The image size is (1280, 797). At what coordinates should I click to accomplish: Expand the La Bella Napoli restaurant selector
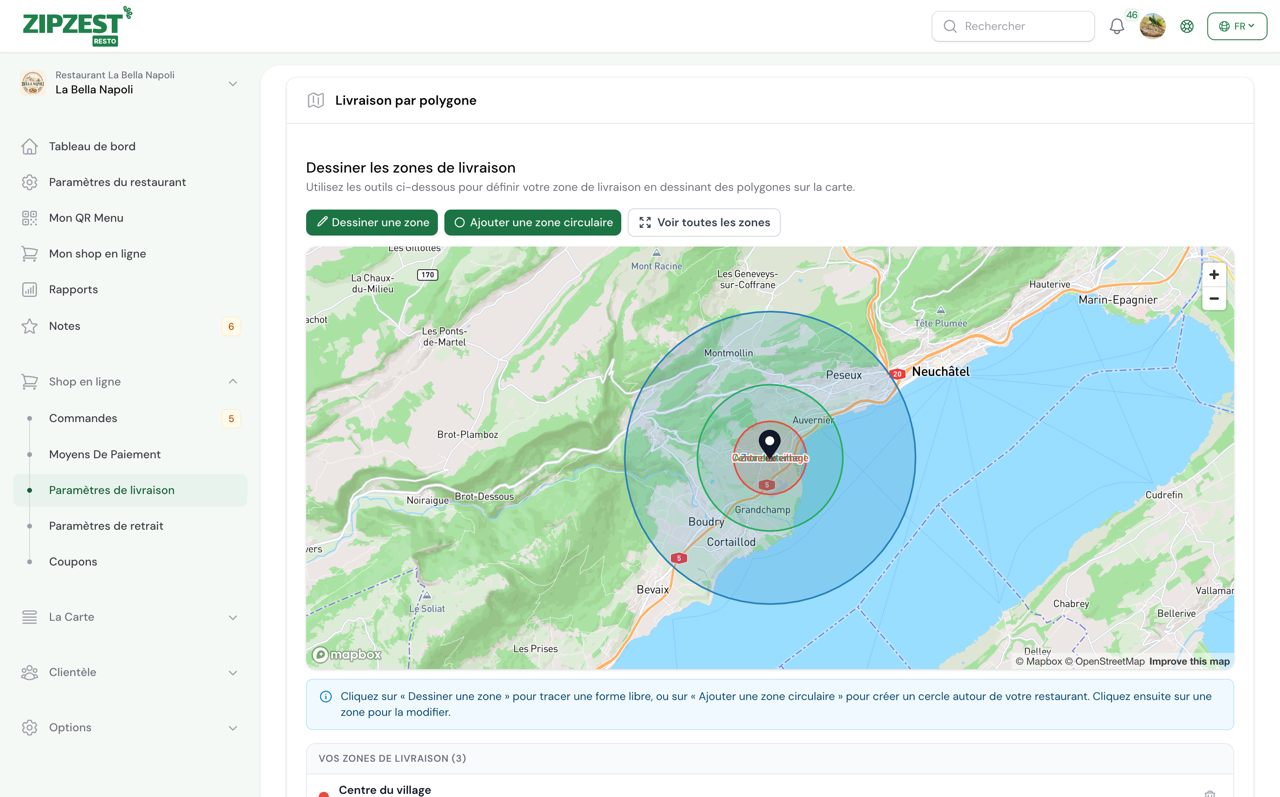pos(233,84)
